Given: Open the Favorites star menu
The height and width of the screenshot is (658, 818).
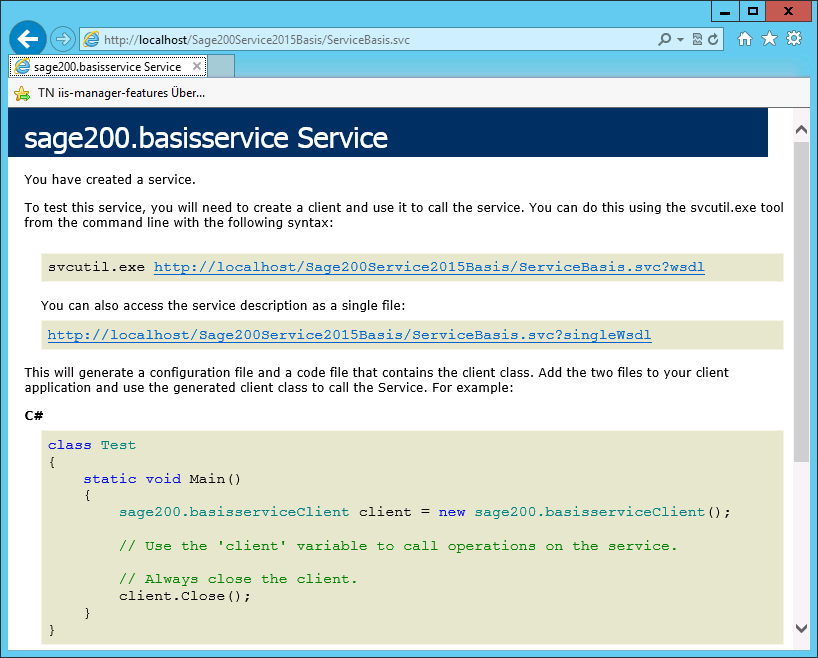Looking at the screenshot, I should point(769,39).
